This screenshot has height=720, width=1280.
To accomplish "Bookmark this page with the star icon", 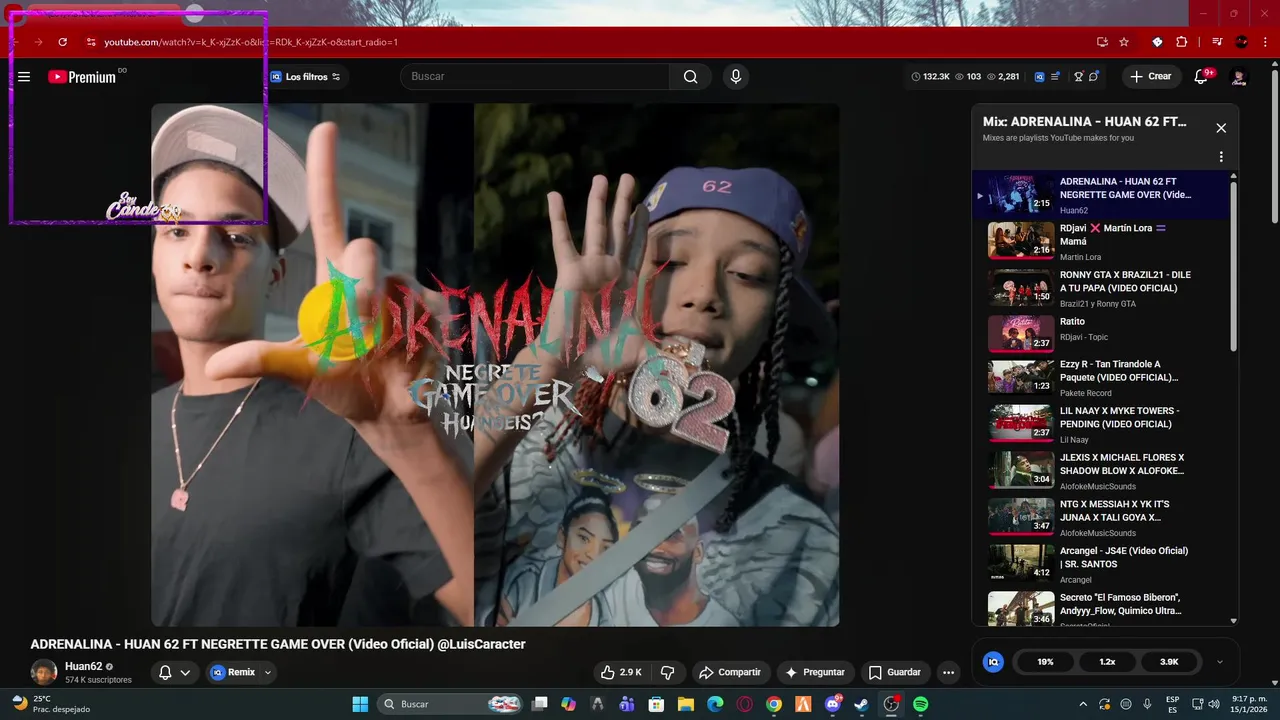I will (1124, 42).
